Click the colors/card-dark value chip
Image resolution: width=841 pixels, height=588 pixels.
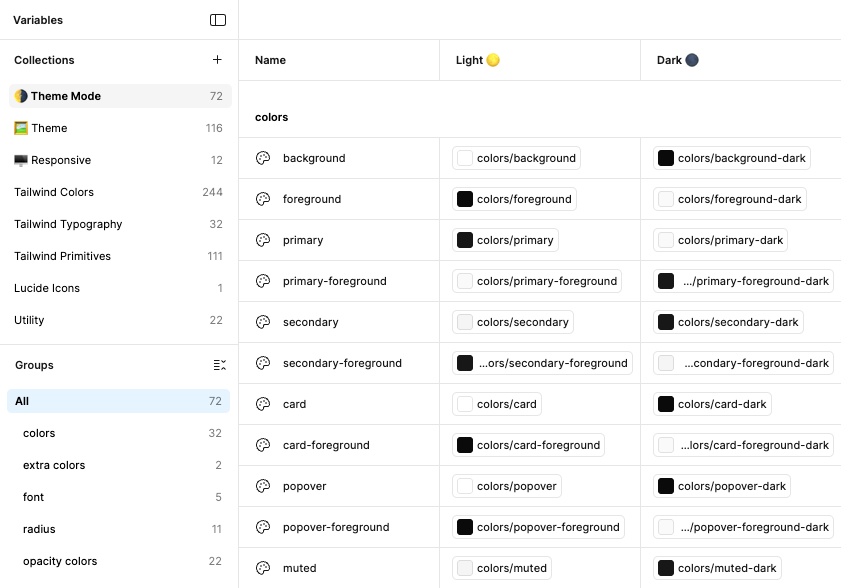coord(712,404)
